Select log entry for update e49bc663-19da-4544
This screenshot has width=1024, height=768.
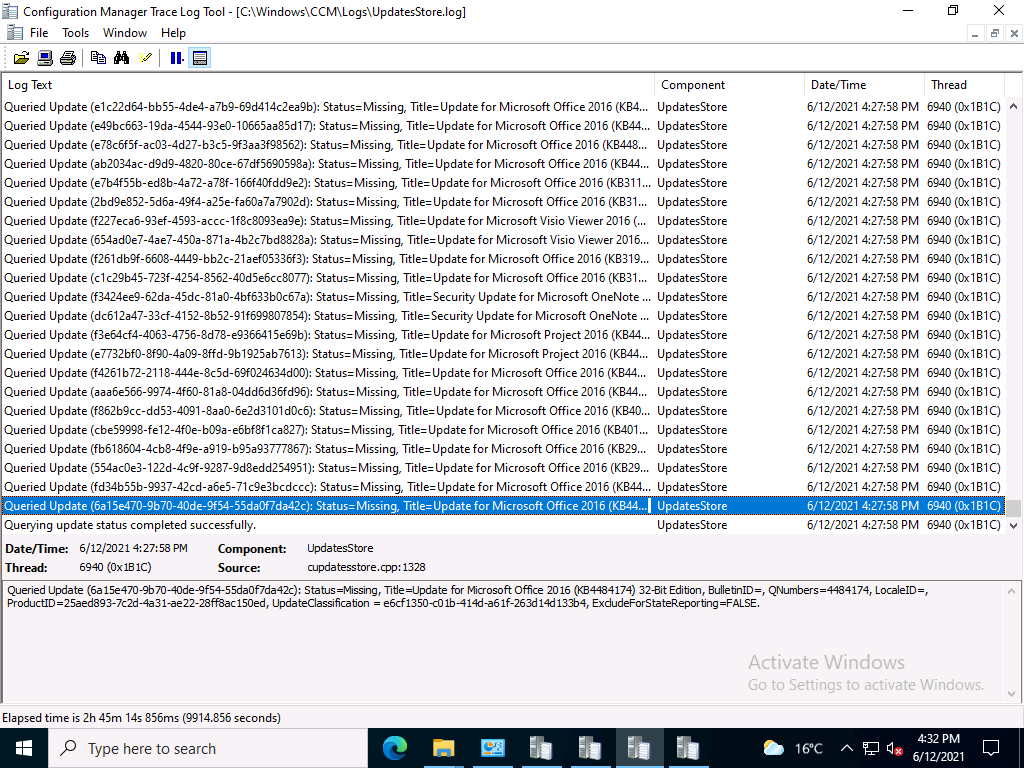[x=503, y=125]
